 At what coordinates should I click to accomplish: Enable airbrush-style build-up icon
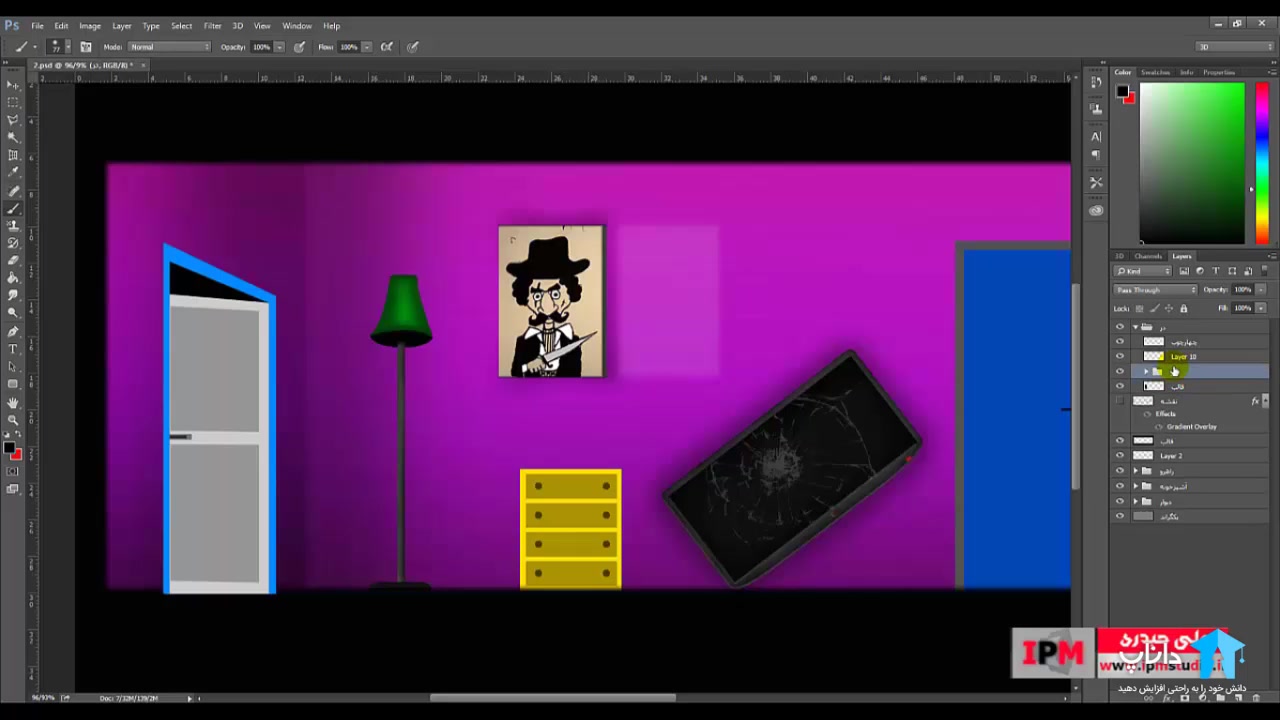point(386,47)
